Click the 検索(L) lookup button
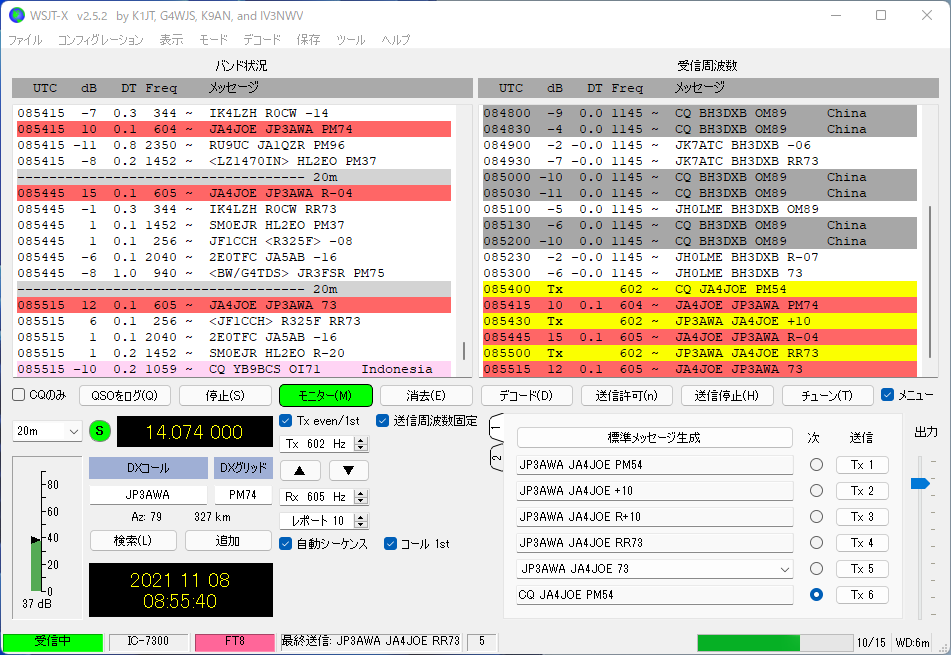951x655 pixels. (133, 540)
